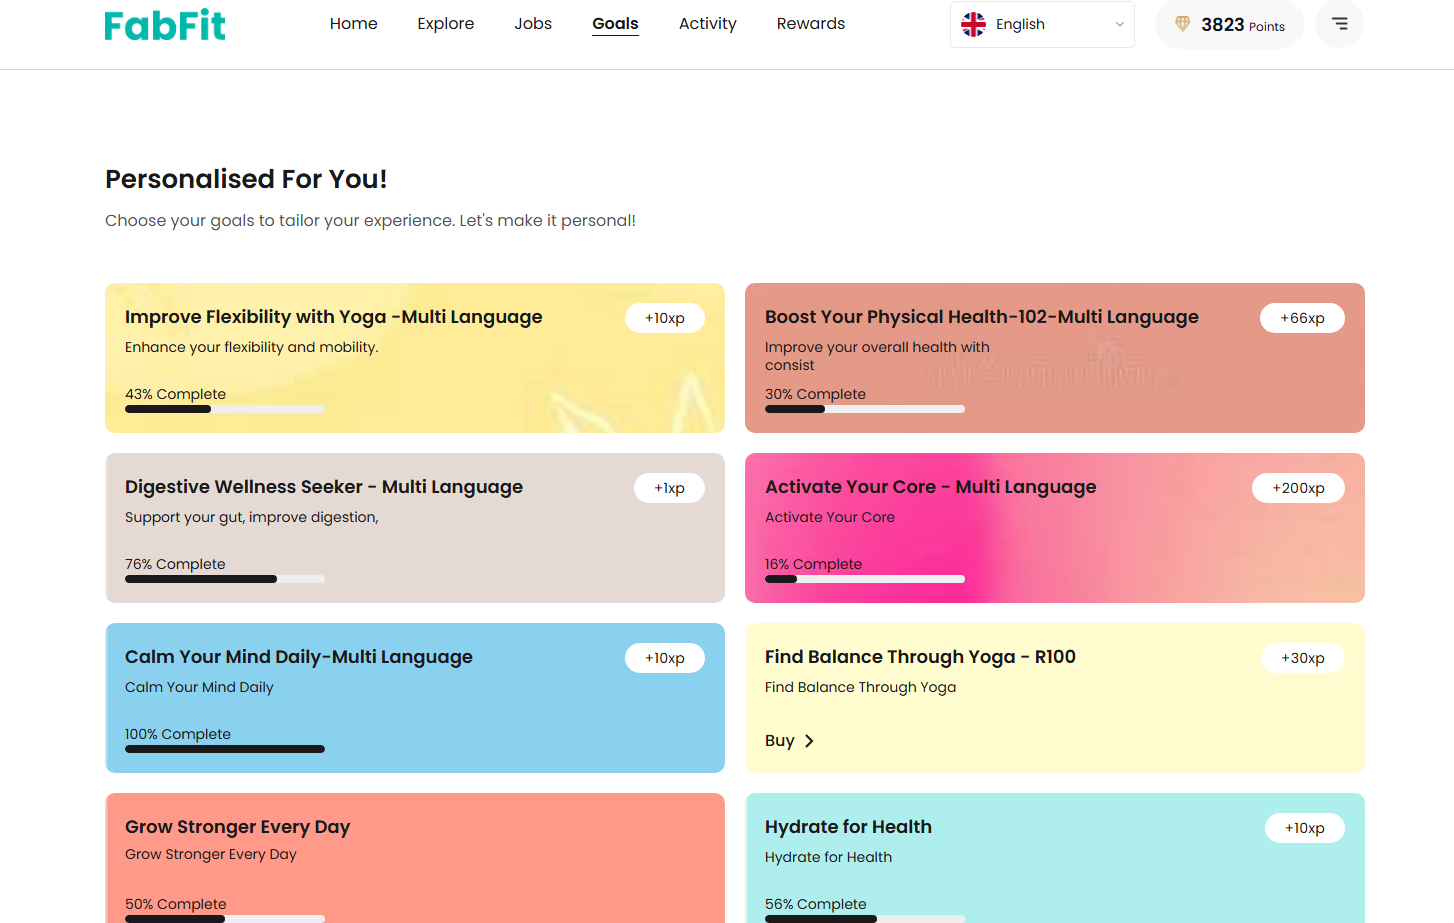1454x923 pixels.
Task: Click the Buy arrow chevron
Action: tap(810, 741)
